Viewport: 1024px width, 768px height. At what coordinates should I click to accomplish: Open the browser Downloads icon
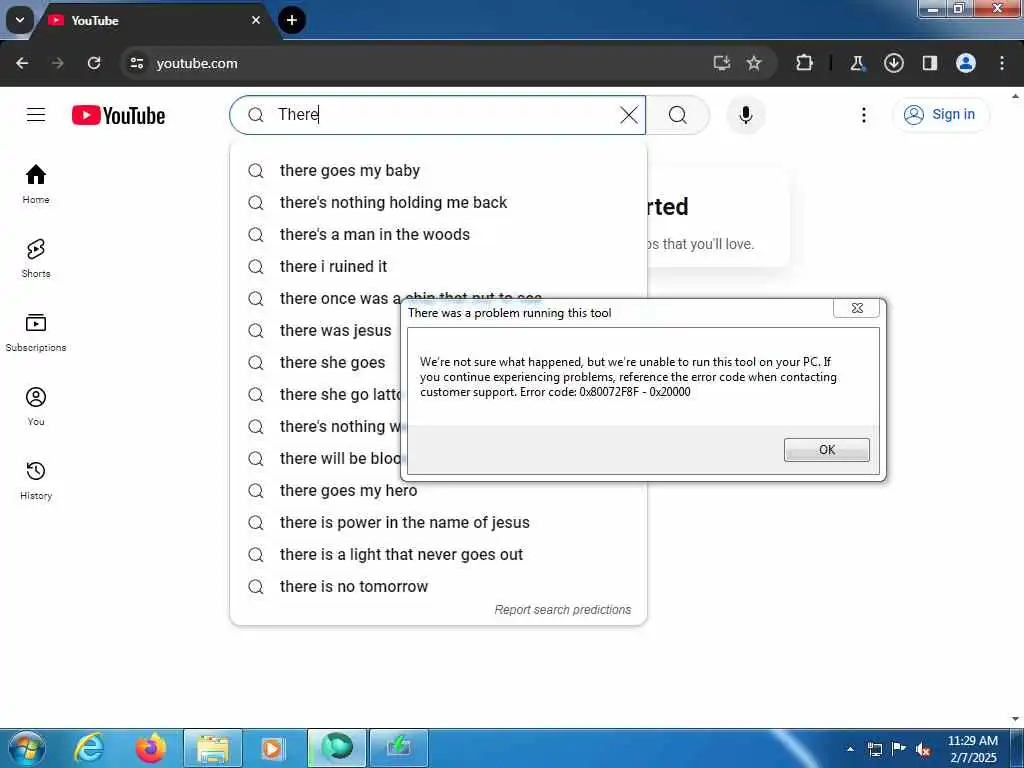tap(894, 63)
